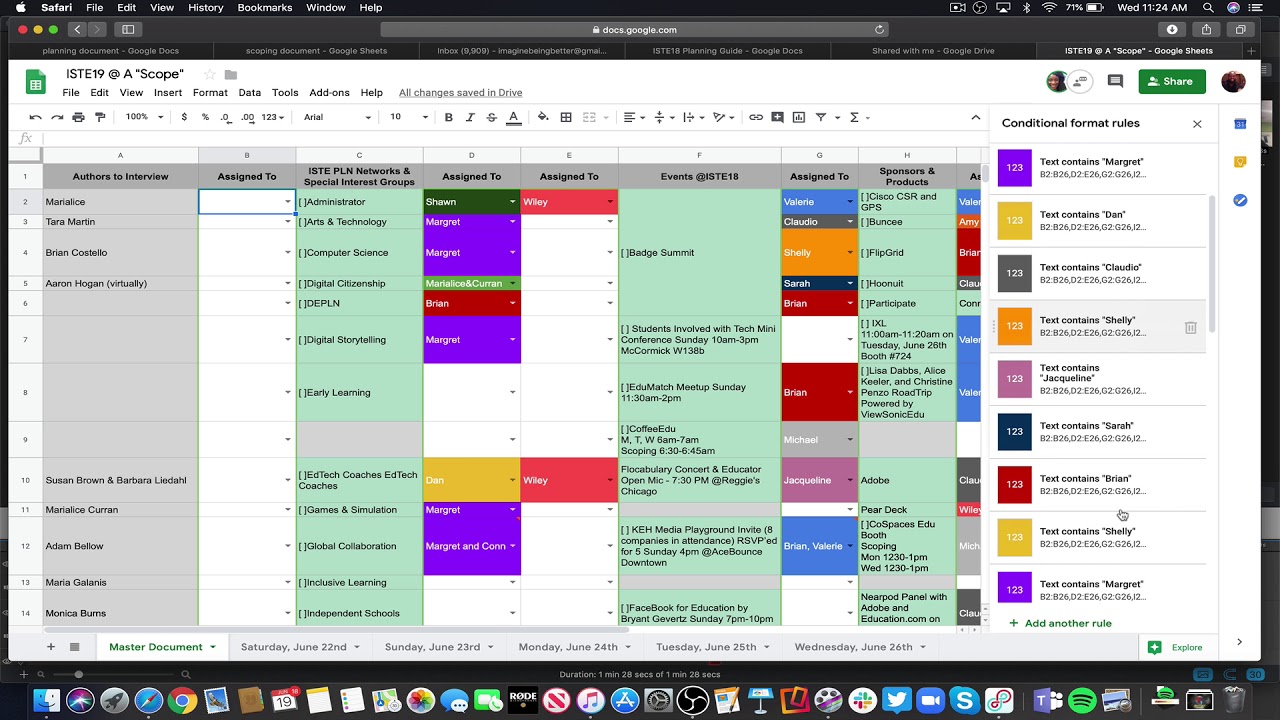1280x720 pixels.
Task: Open the File menu in Google Sheets
Action: (x=71, y=92)
